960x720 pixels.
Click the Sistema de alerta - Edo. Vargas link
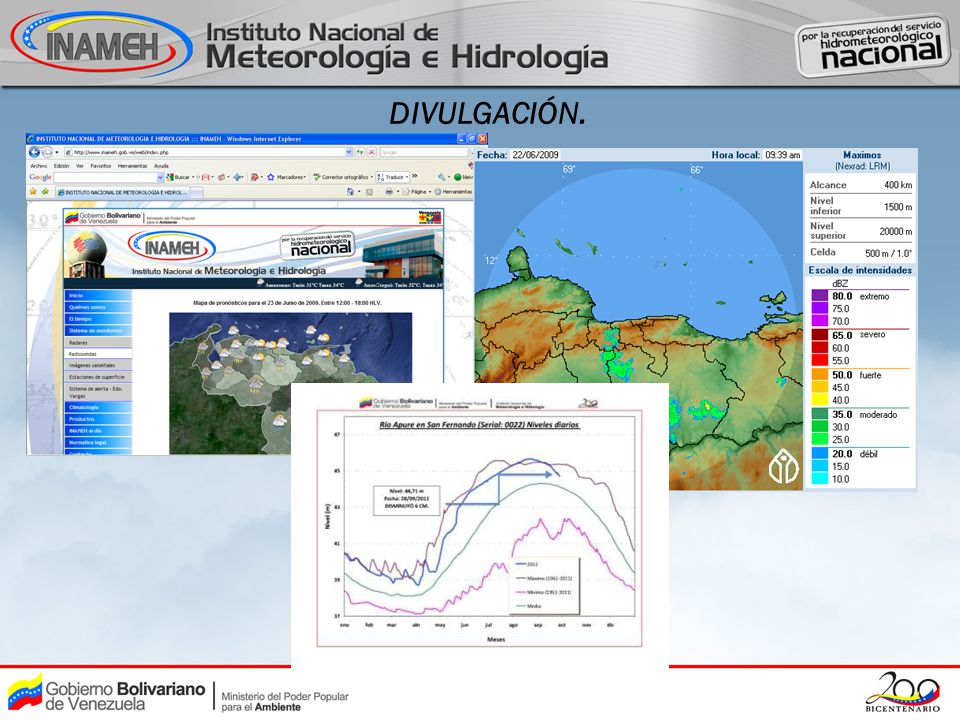(98, 392)
